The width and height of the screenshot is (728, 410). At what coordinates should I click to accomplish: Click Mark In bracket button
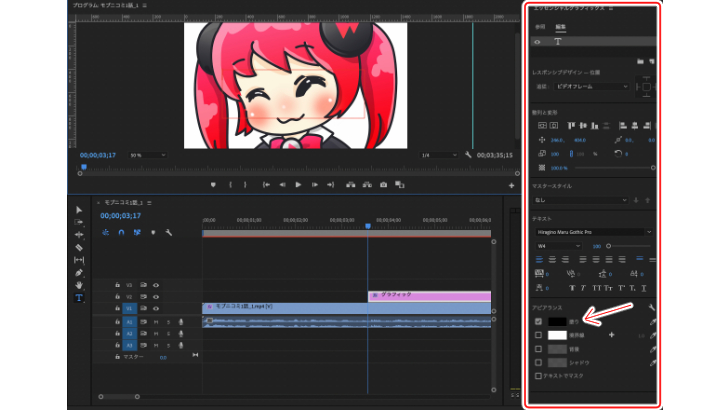230,185
